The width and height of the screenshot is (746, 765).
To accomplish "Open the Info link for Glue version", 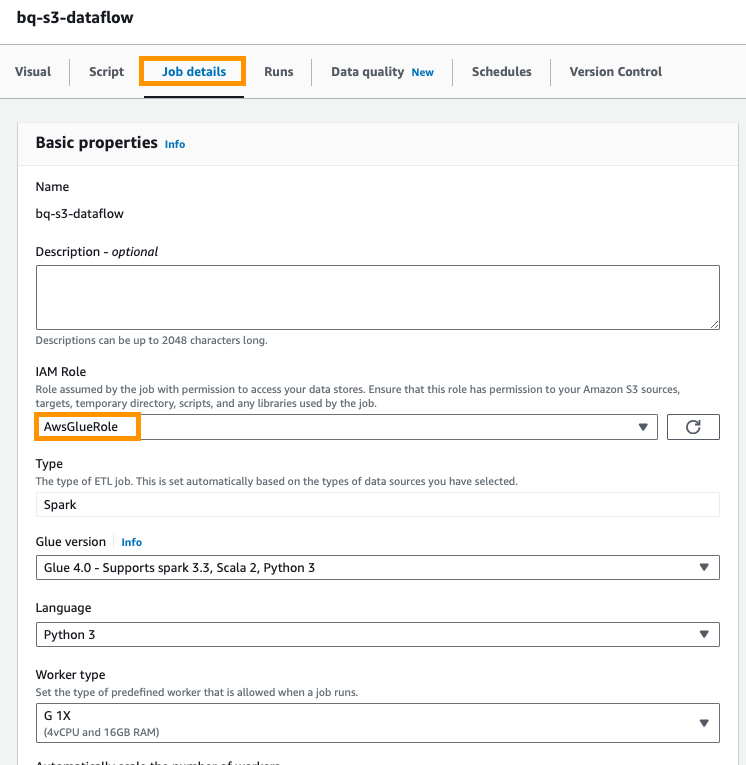I will (132, 542).
